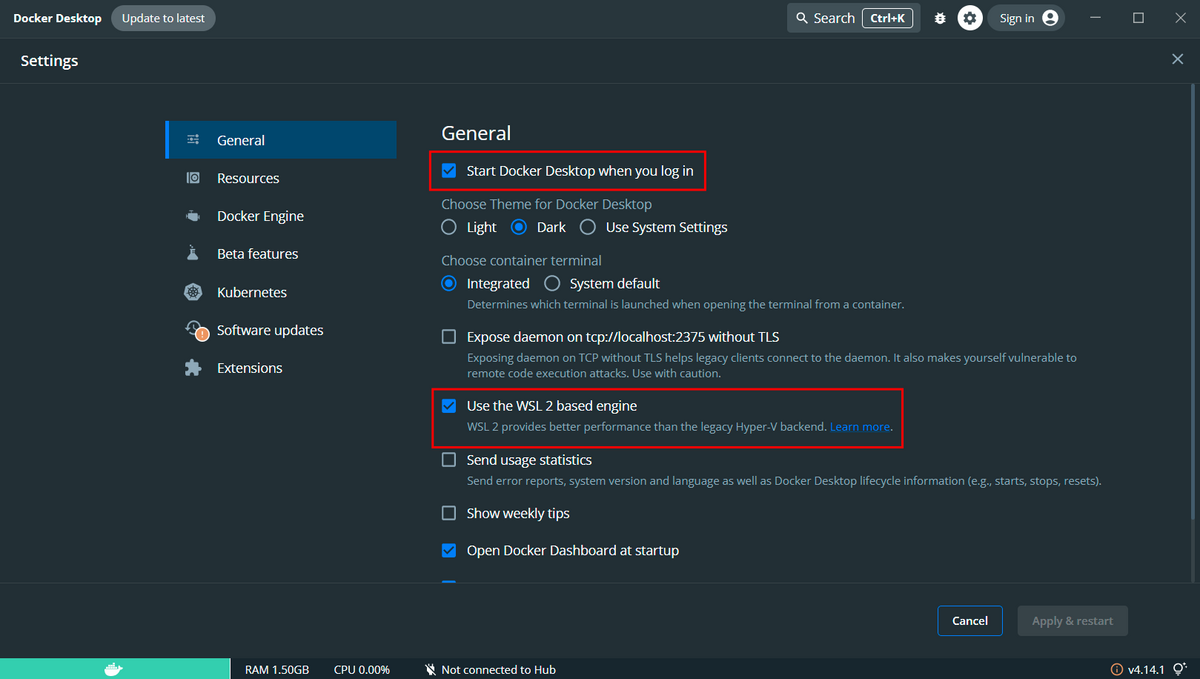Enable Send usage statistics checkbox

tap(449, 460)
